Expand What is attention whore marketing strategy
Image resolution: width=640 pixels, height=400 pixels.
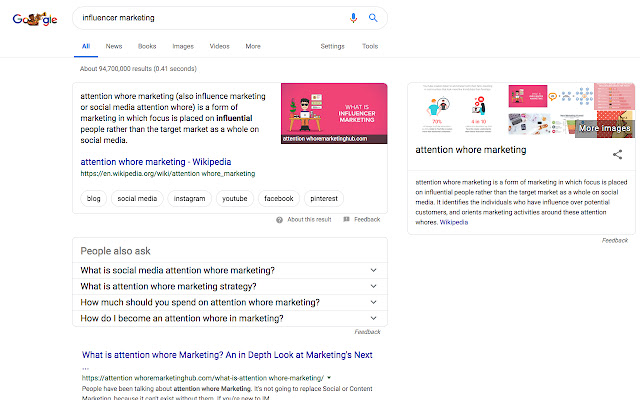pyautogui.click(x=230, y=286)
